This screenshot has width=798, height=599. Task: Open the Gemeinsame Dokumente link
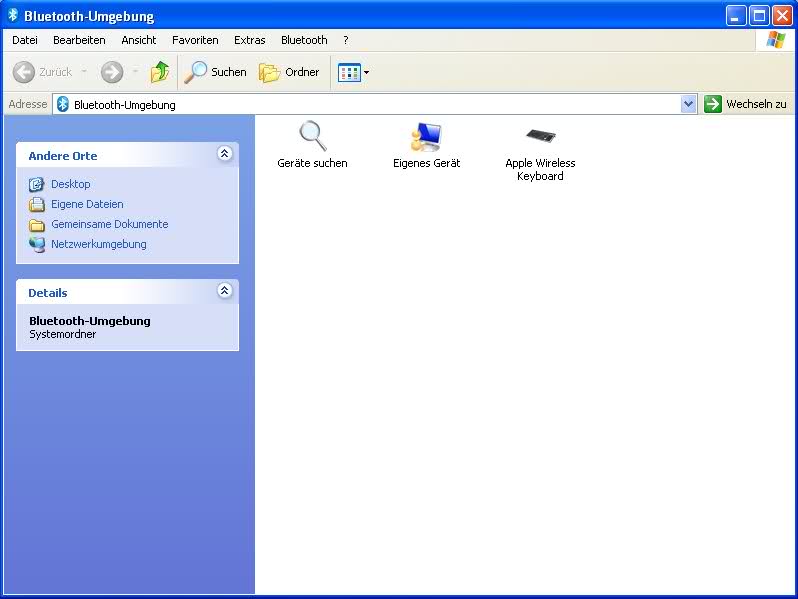[109, 224]
